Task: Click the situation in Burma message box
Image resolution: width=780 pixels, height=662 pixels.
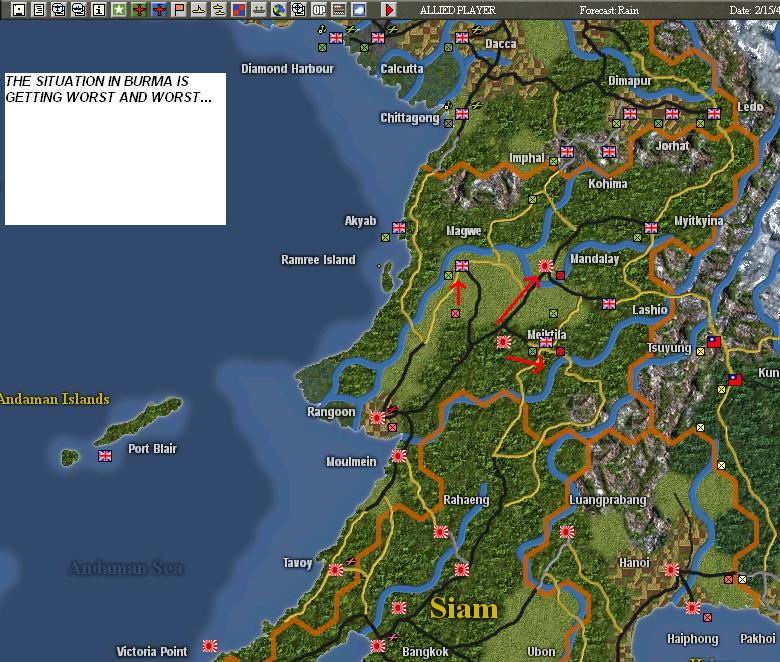Action: click(115, 149)
